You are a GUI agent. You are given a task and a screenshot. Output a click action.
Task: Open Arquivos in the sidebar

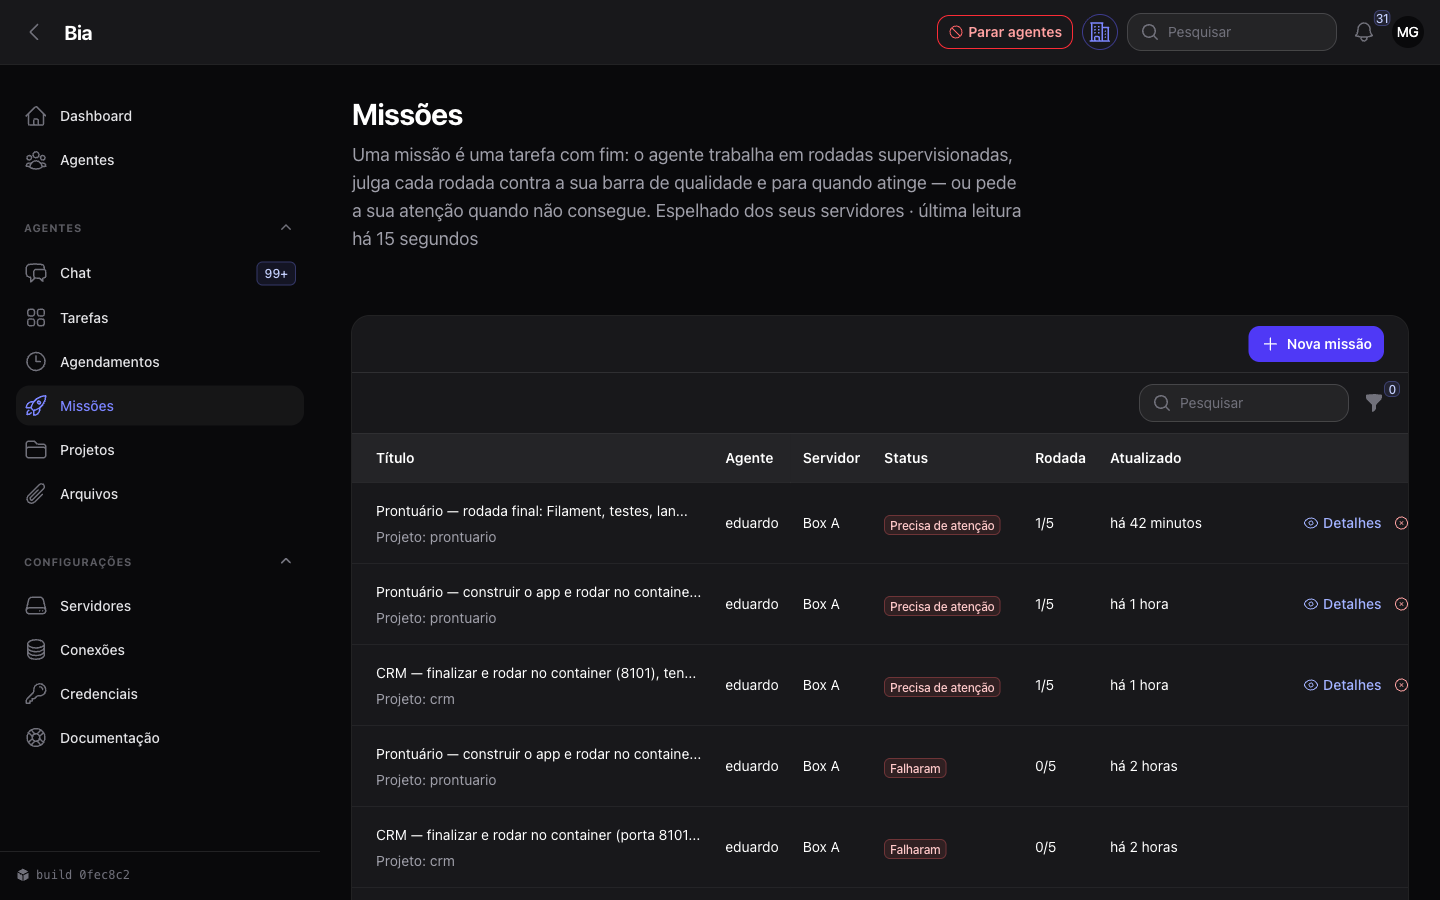pyautogui.click(x=160, y=494)
